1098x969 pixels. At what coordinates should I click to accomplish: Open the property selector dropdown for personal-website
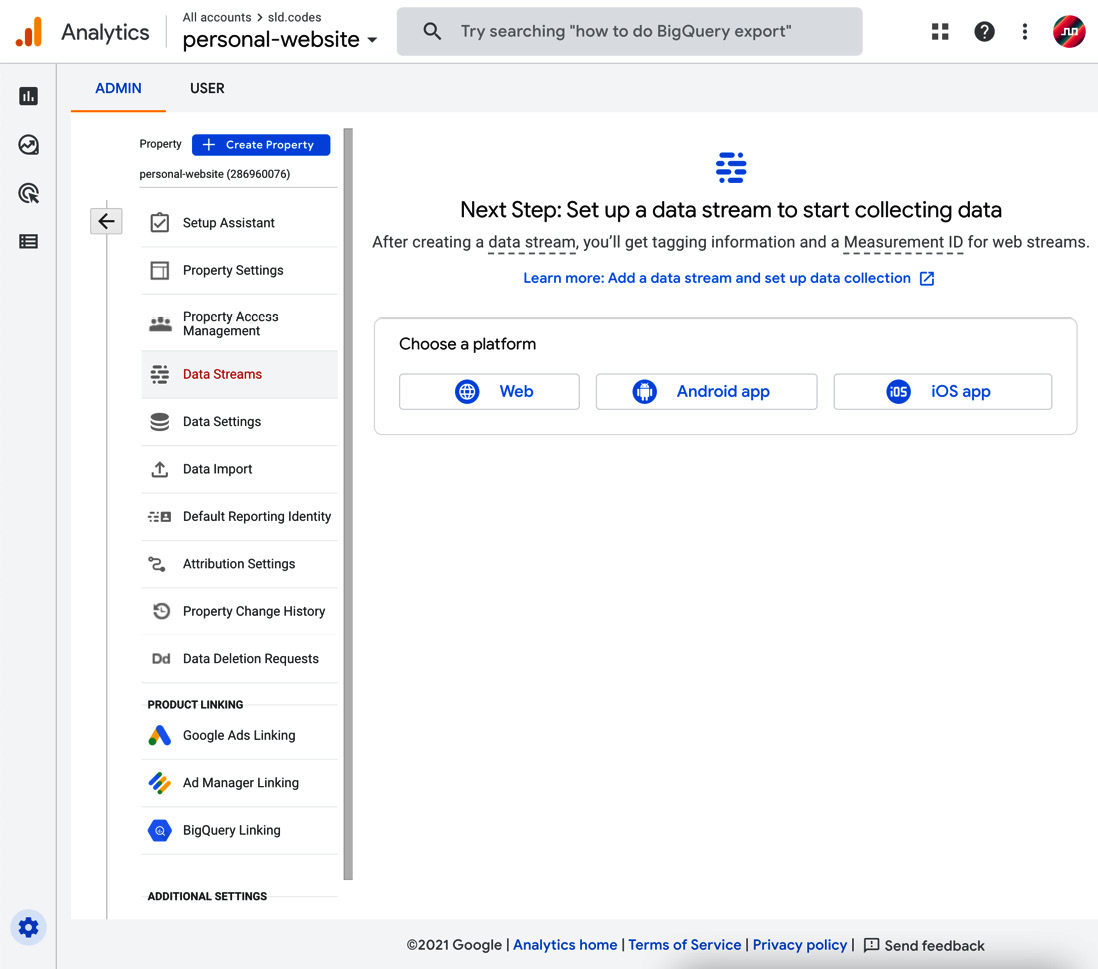pyautogui.click(x=371, y=40)
